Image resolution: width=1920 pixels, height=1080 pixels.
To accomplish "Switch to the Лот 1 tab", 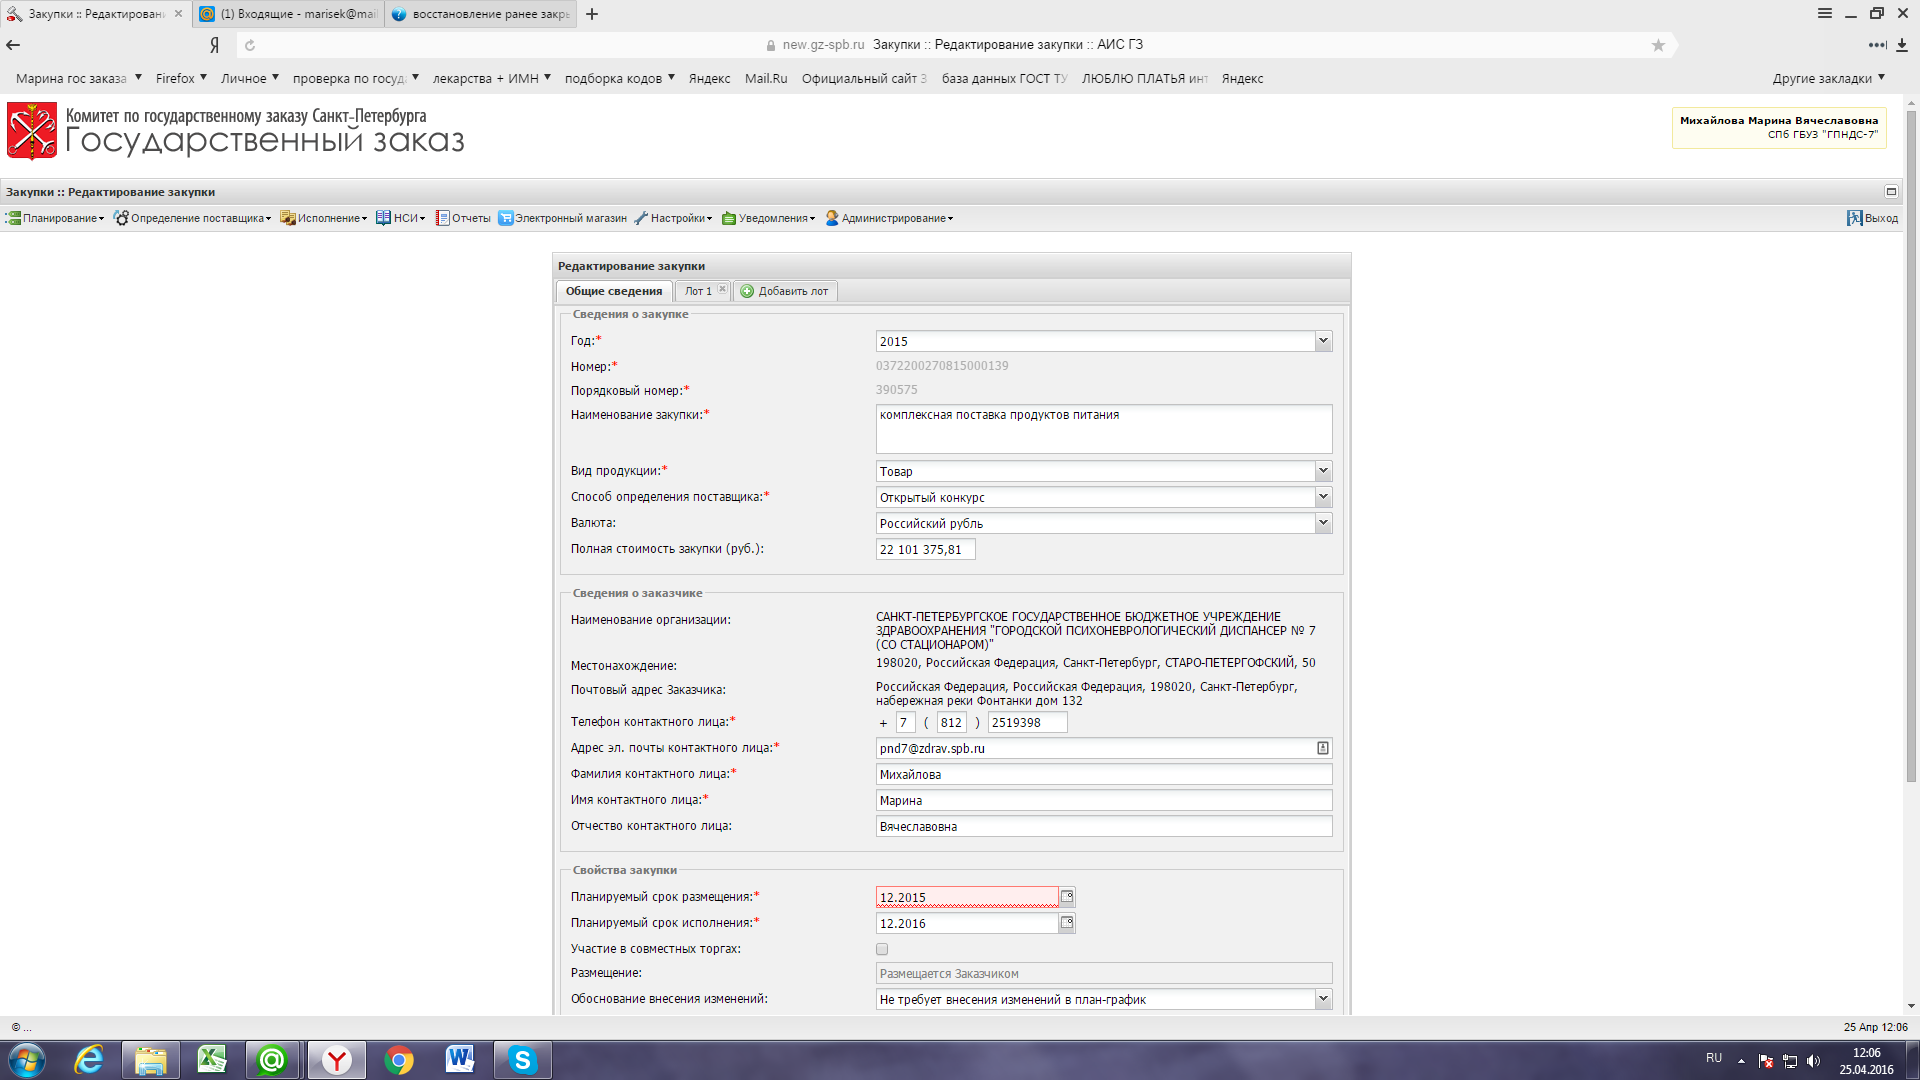I will [697, 291].
